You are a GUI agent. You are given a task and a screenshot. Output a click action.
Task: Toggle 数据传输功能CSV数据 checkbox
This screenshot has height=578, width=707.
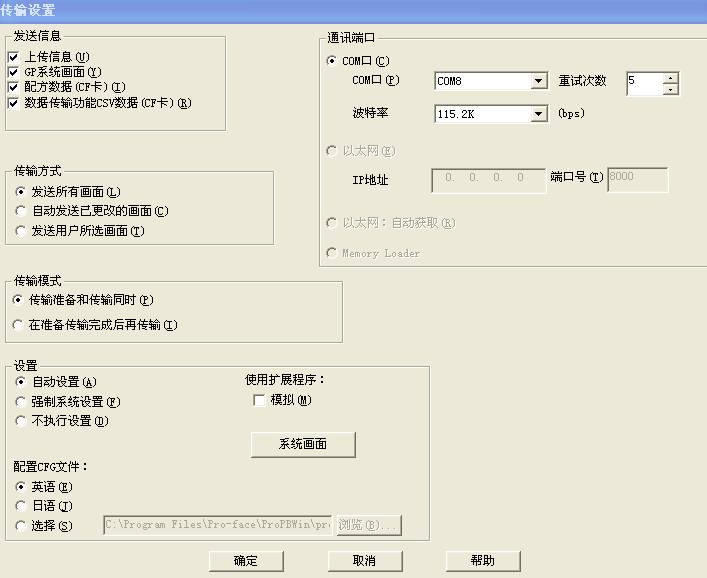[13, 102]
